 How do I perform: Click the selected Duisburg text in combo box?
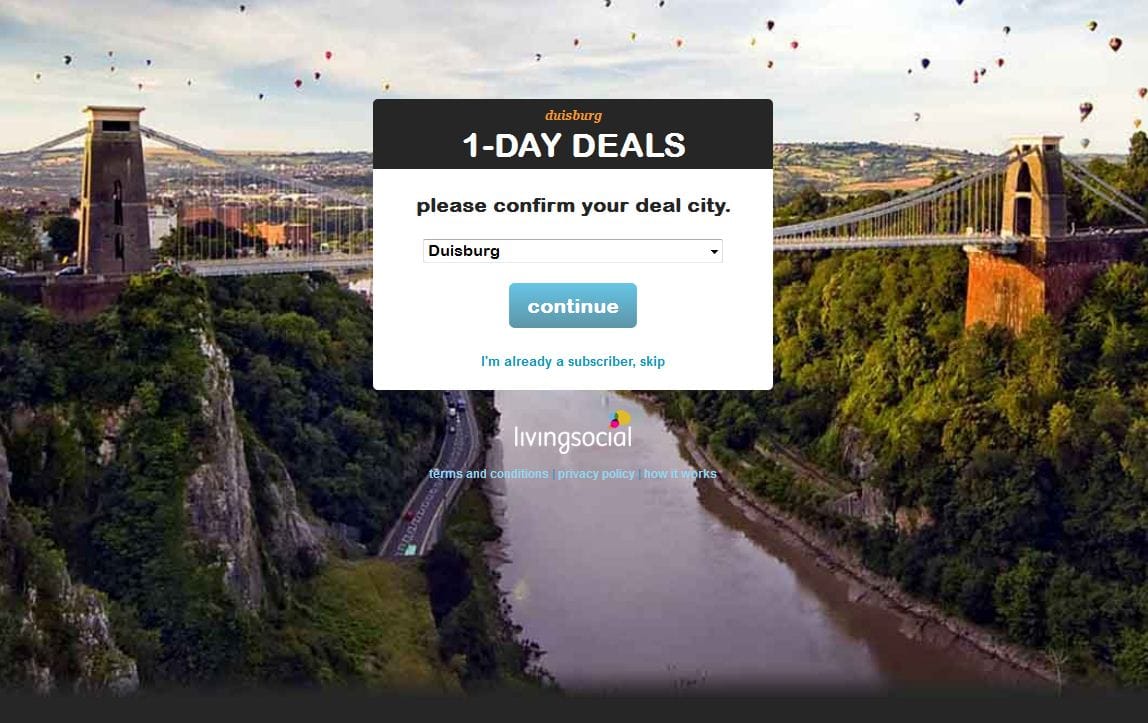(x=464, y=251)
